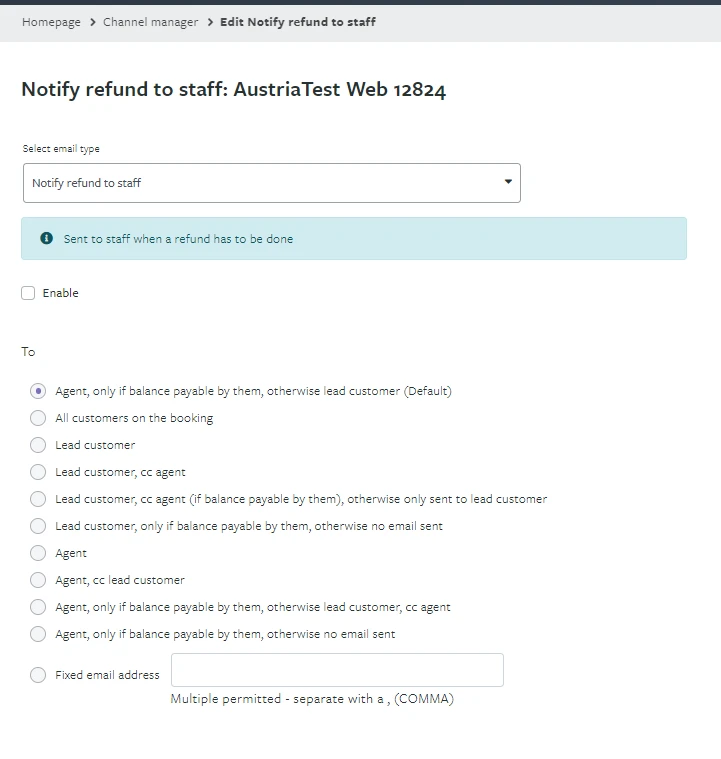Go to Homepage breadcrumb link
721x759 pixels.
(51, 22)
